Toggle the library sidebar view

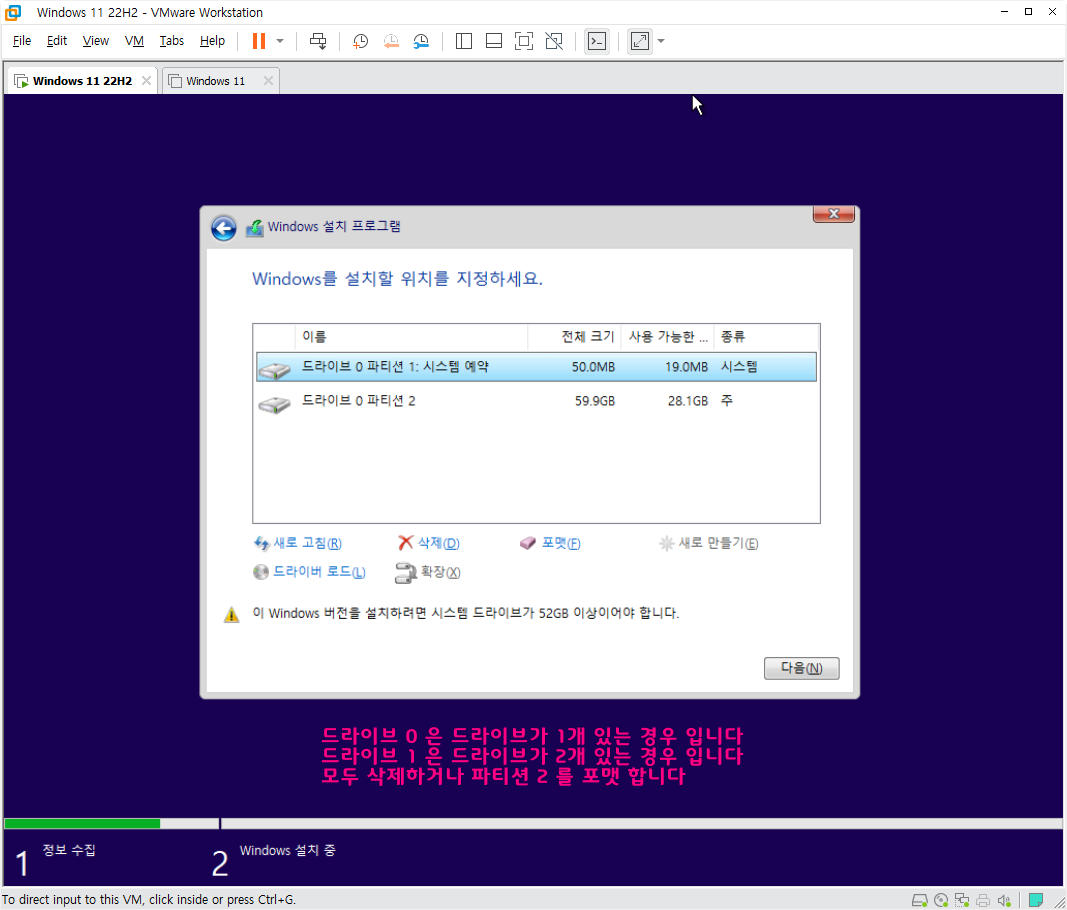tap(463, 41)
